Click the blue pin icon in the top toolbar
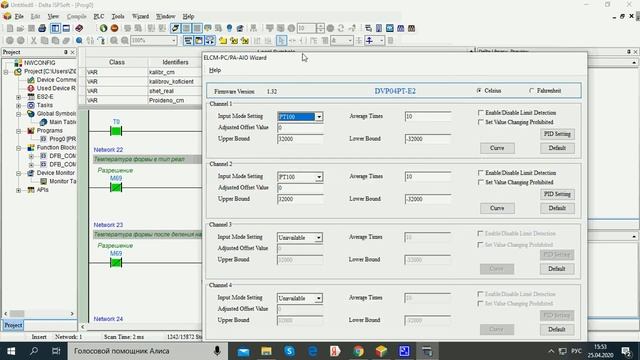This screenshot has width=640, height=360. [x=229, y=28]
